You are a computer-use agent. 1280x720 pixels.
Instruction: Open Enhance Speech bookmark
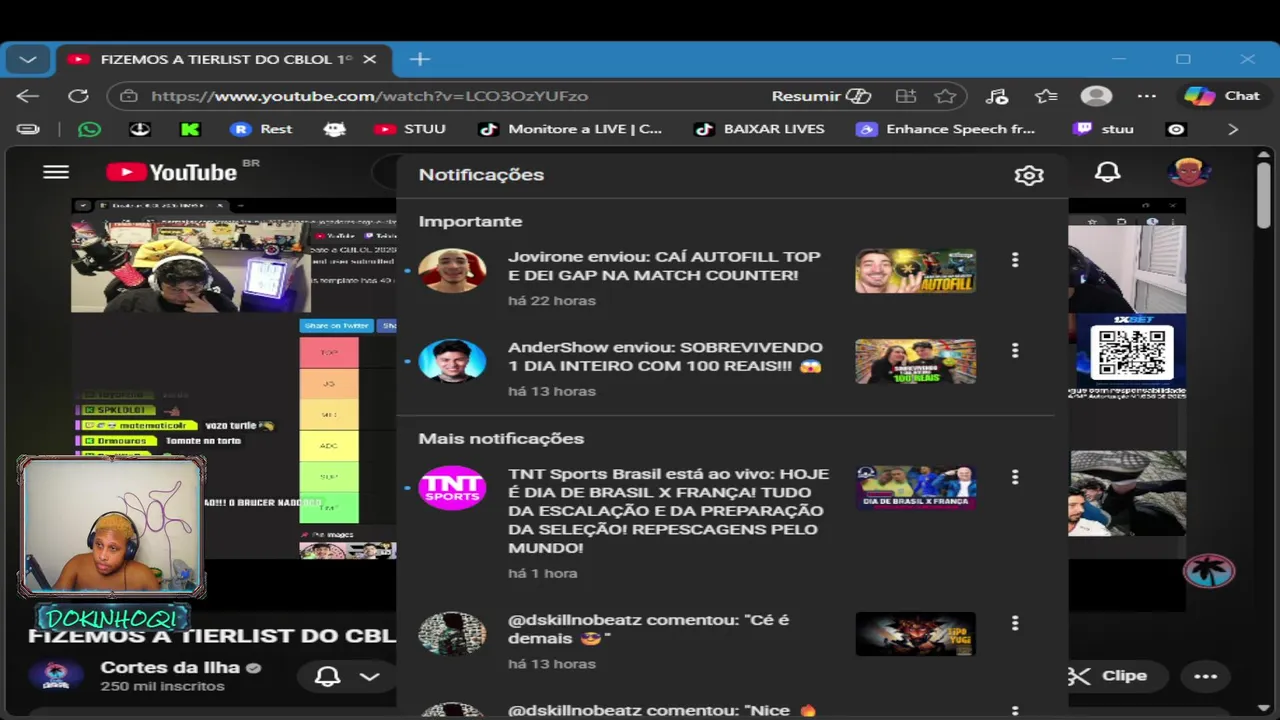pos(946,129)
